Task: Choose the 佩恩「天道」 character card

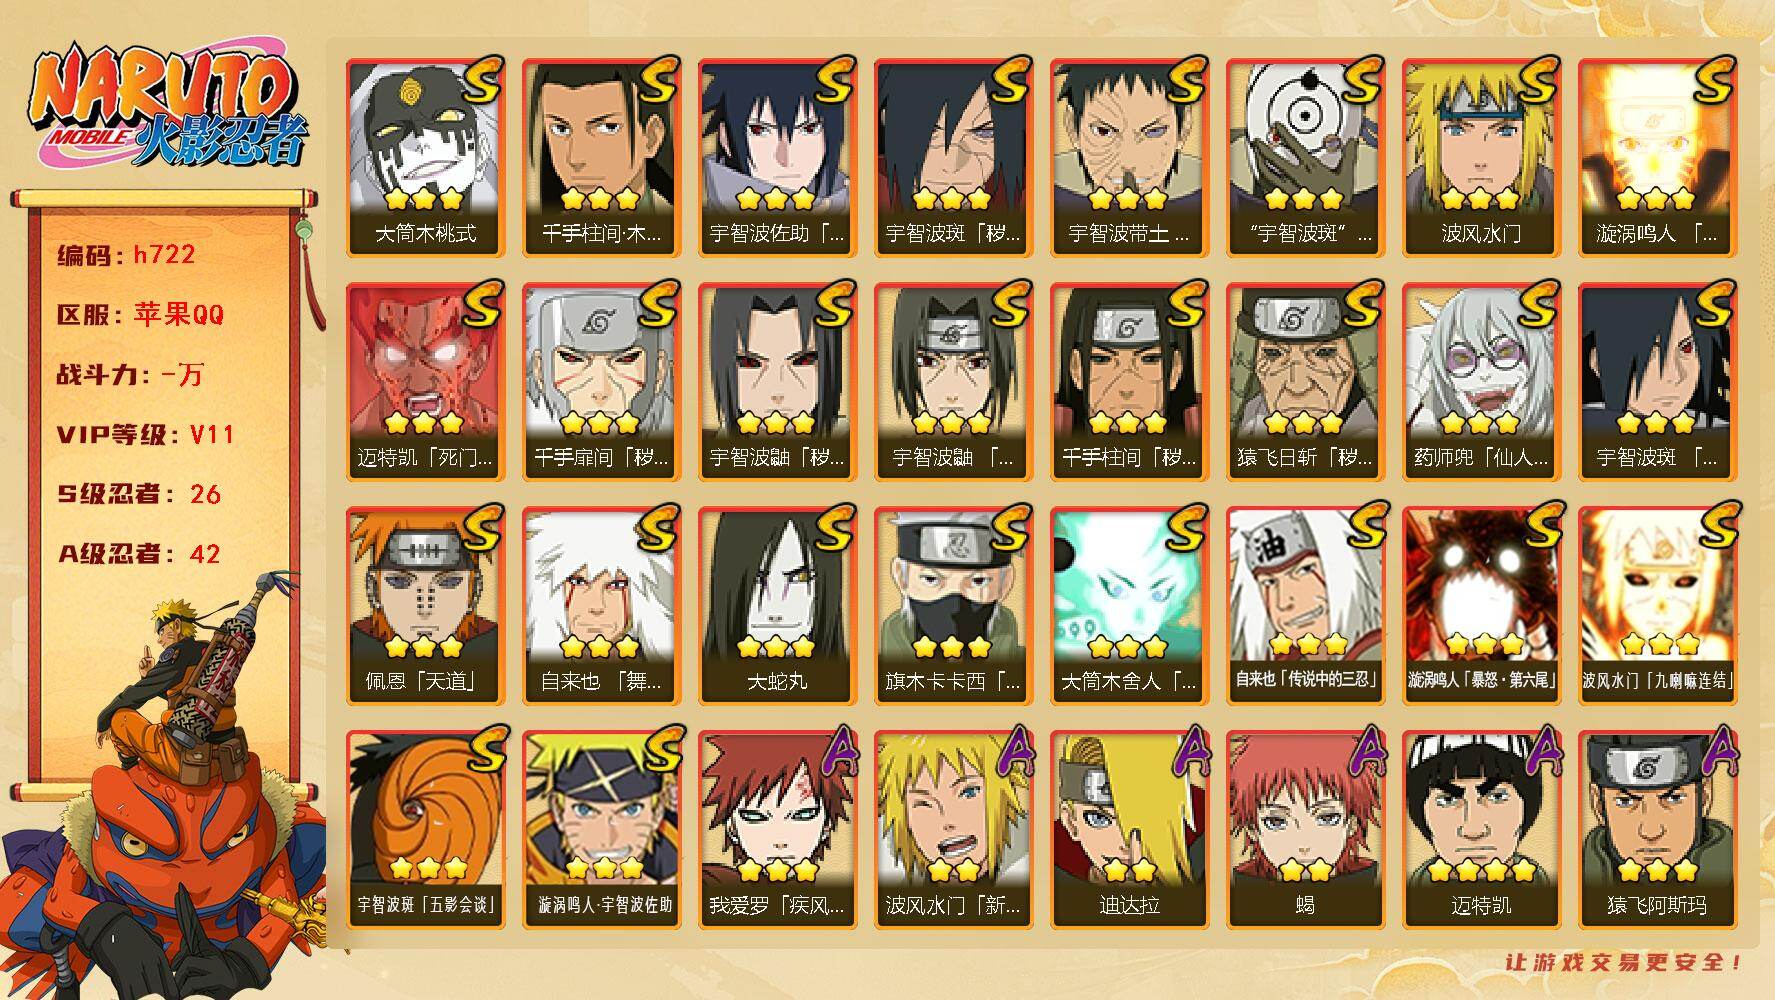Action: [x=425, y=605]
